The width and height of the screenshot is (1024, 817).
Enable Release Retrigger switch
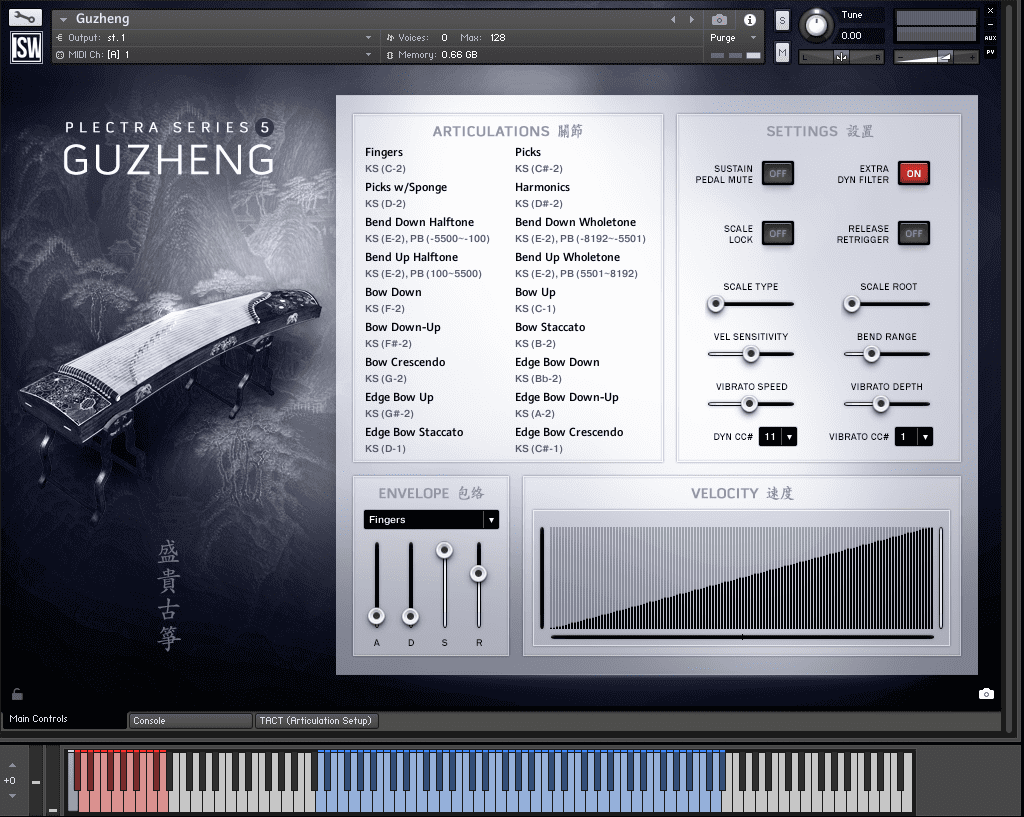[914, 234]
